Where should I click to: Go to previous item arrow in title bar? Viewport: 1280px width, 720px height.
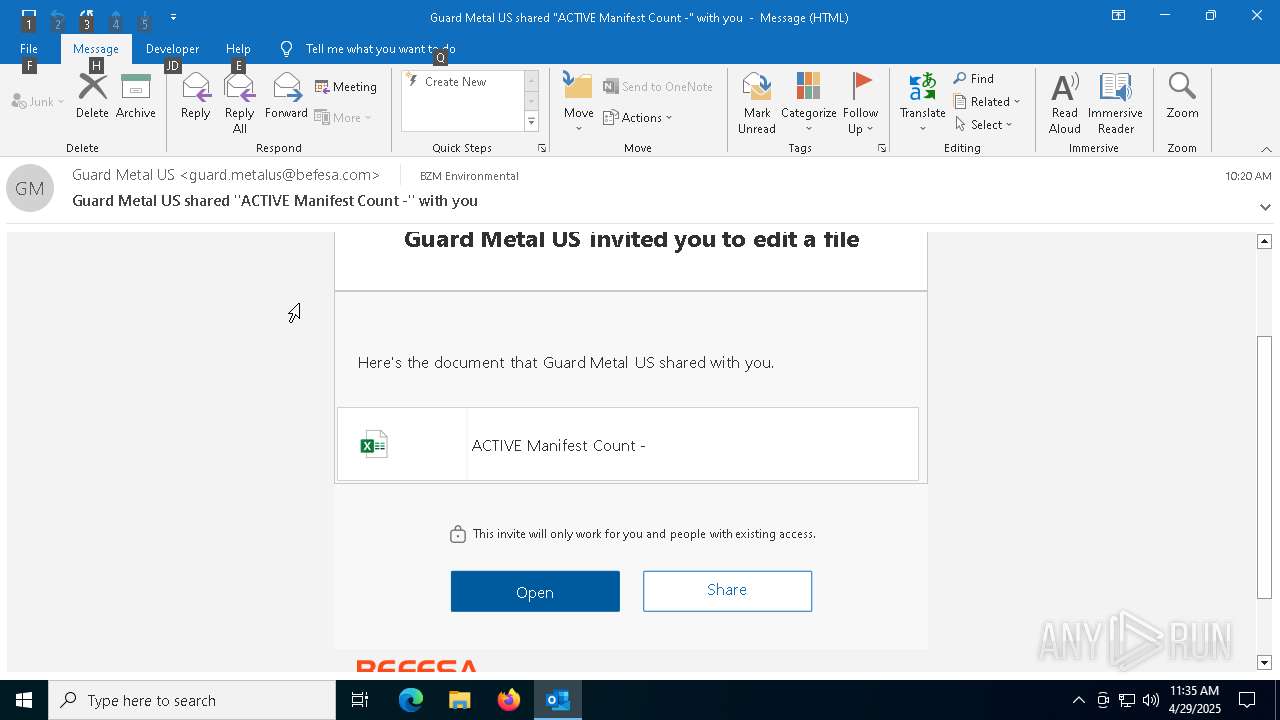[115, 17]
